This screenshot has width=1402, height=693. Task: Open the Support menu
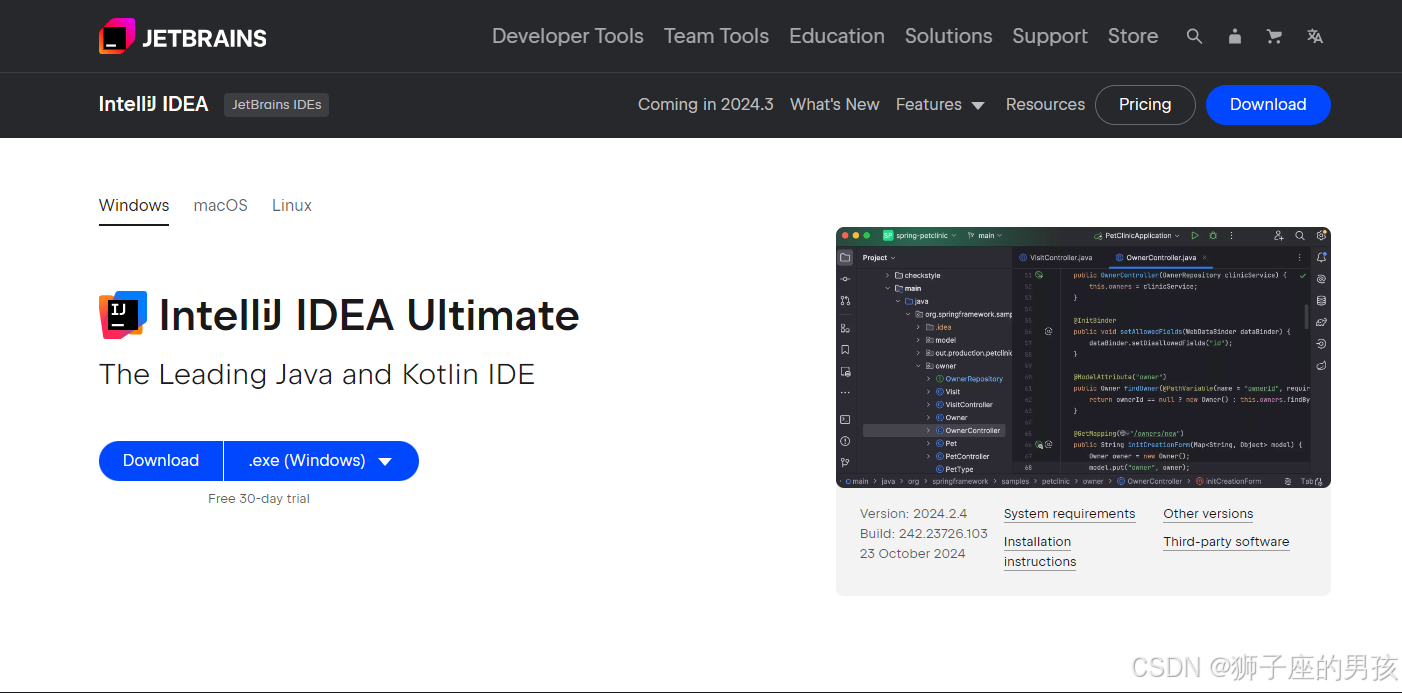pos(1050,36)
